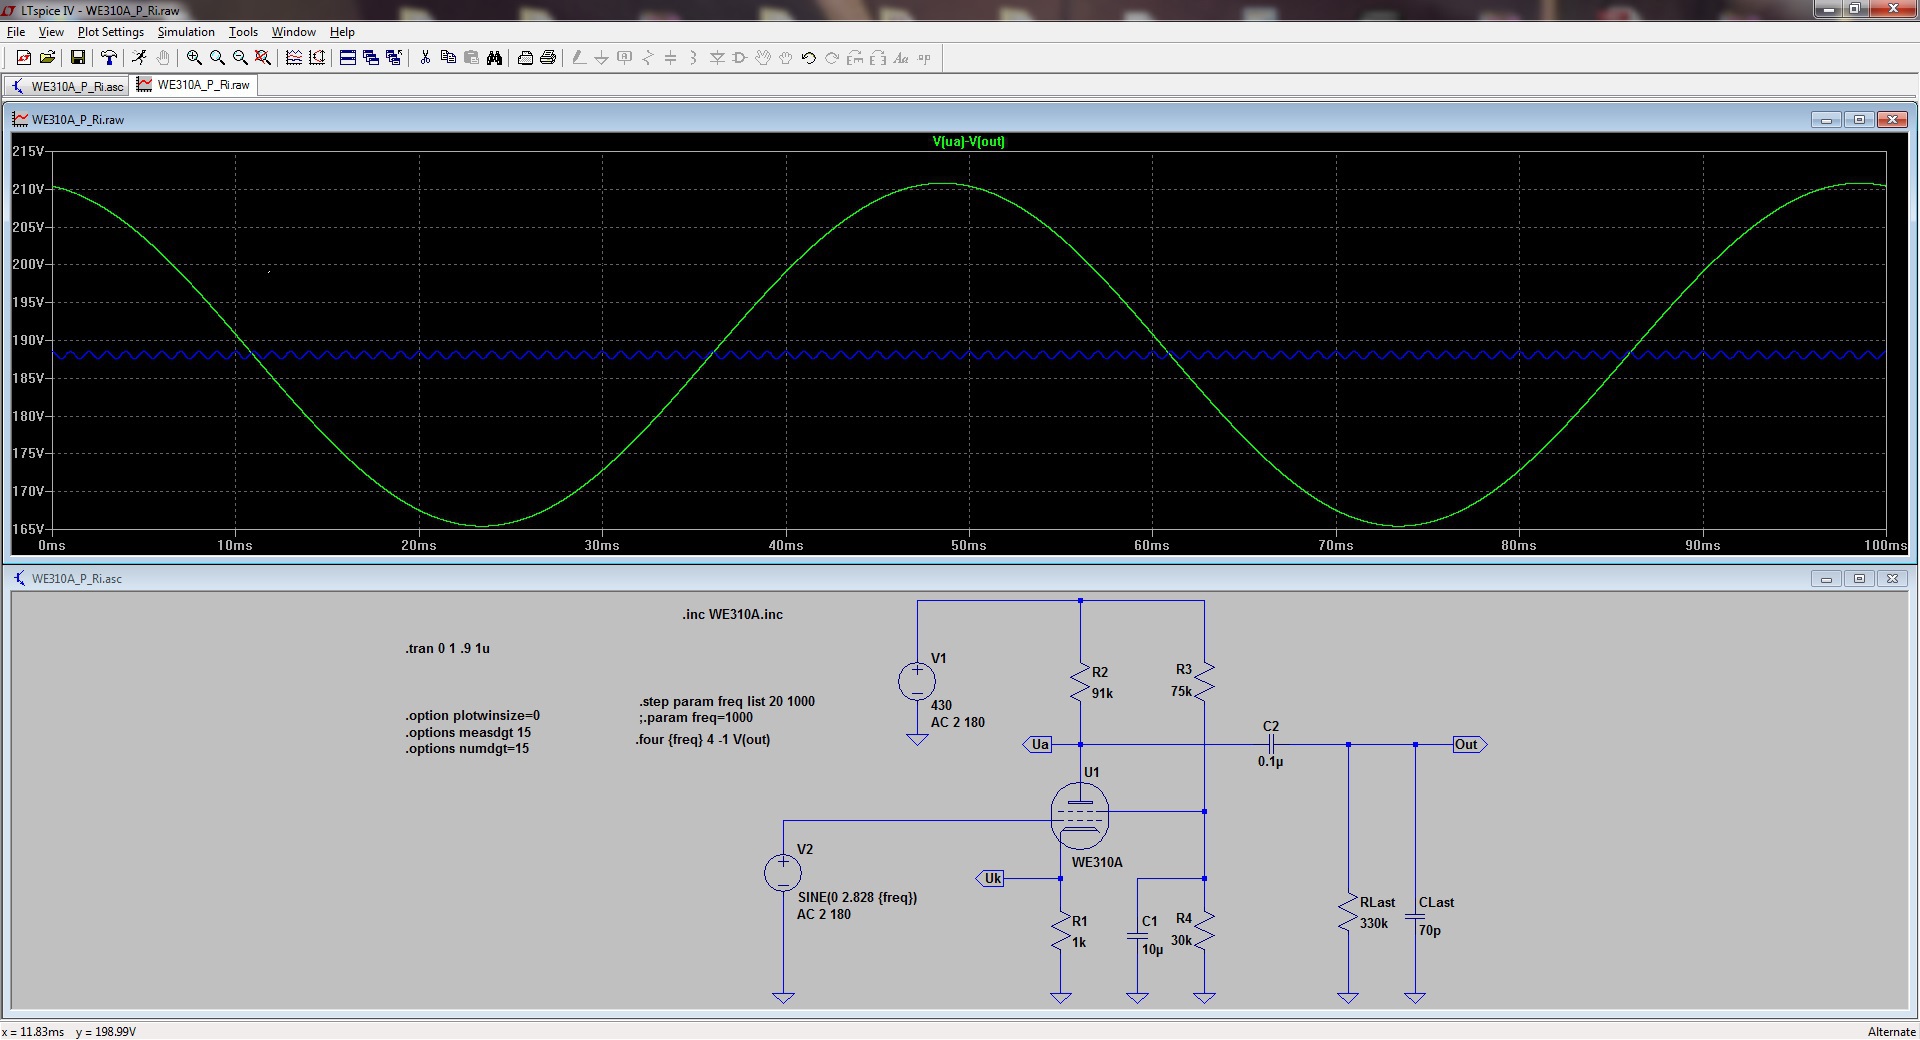Image resolution: width=1920 pixels, height=1040 pixels.
Task: Open the Simulation menu
Action: tap(186, 32)
